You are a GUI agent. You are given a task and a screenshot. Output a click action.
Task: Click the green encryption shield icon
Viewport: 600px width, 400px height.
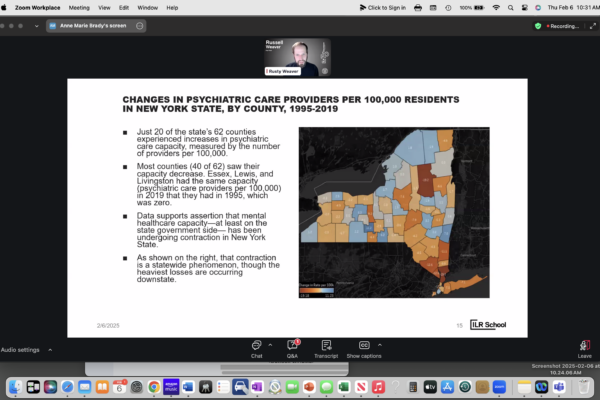click(538, 25)
